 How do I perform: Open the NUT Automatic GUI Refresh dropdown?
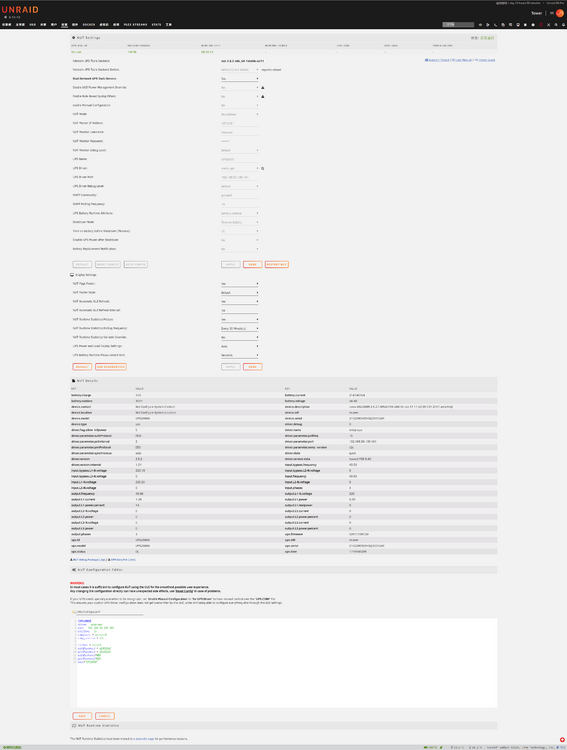click(x=240, y=301)
